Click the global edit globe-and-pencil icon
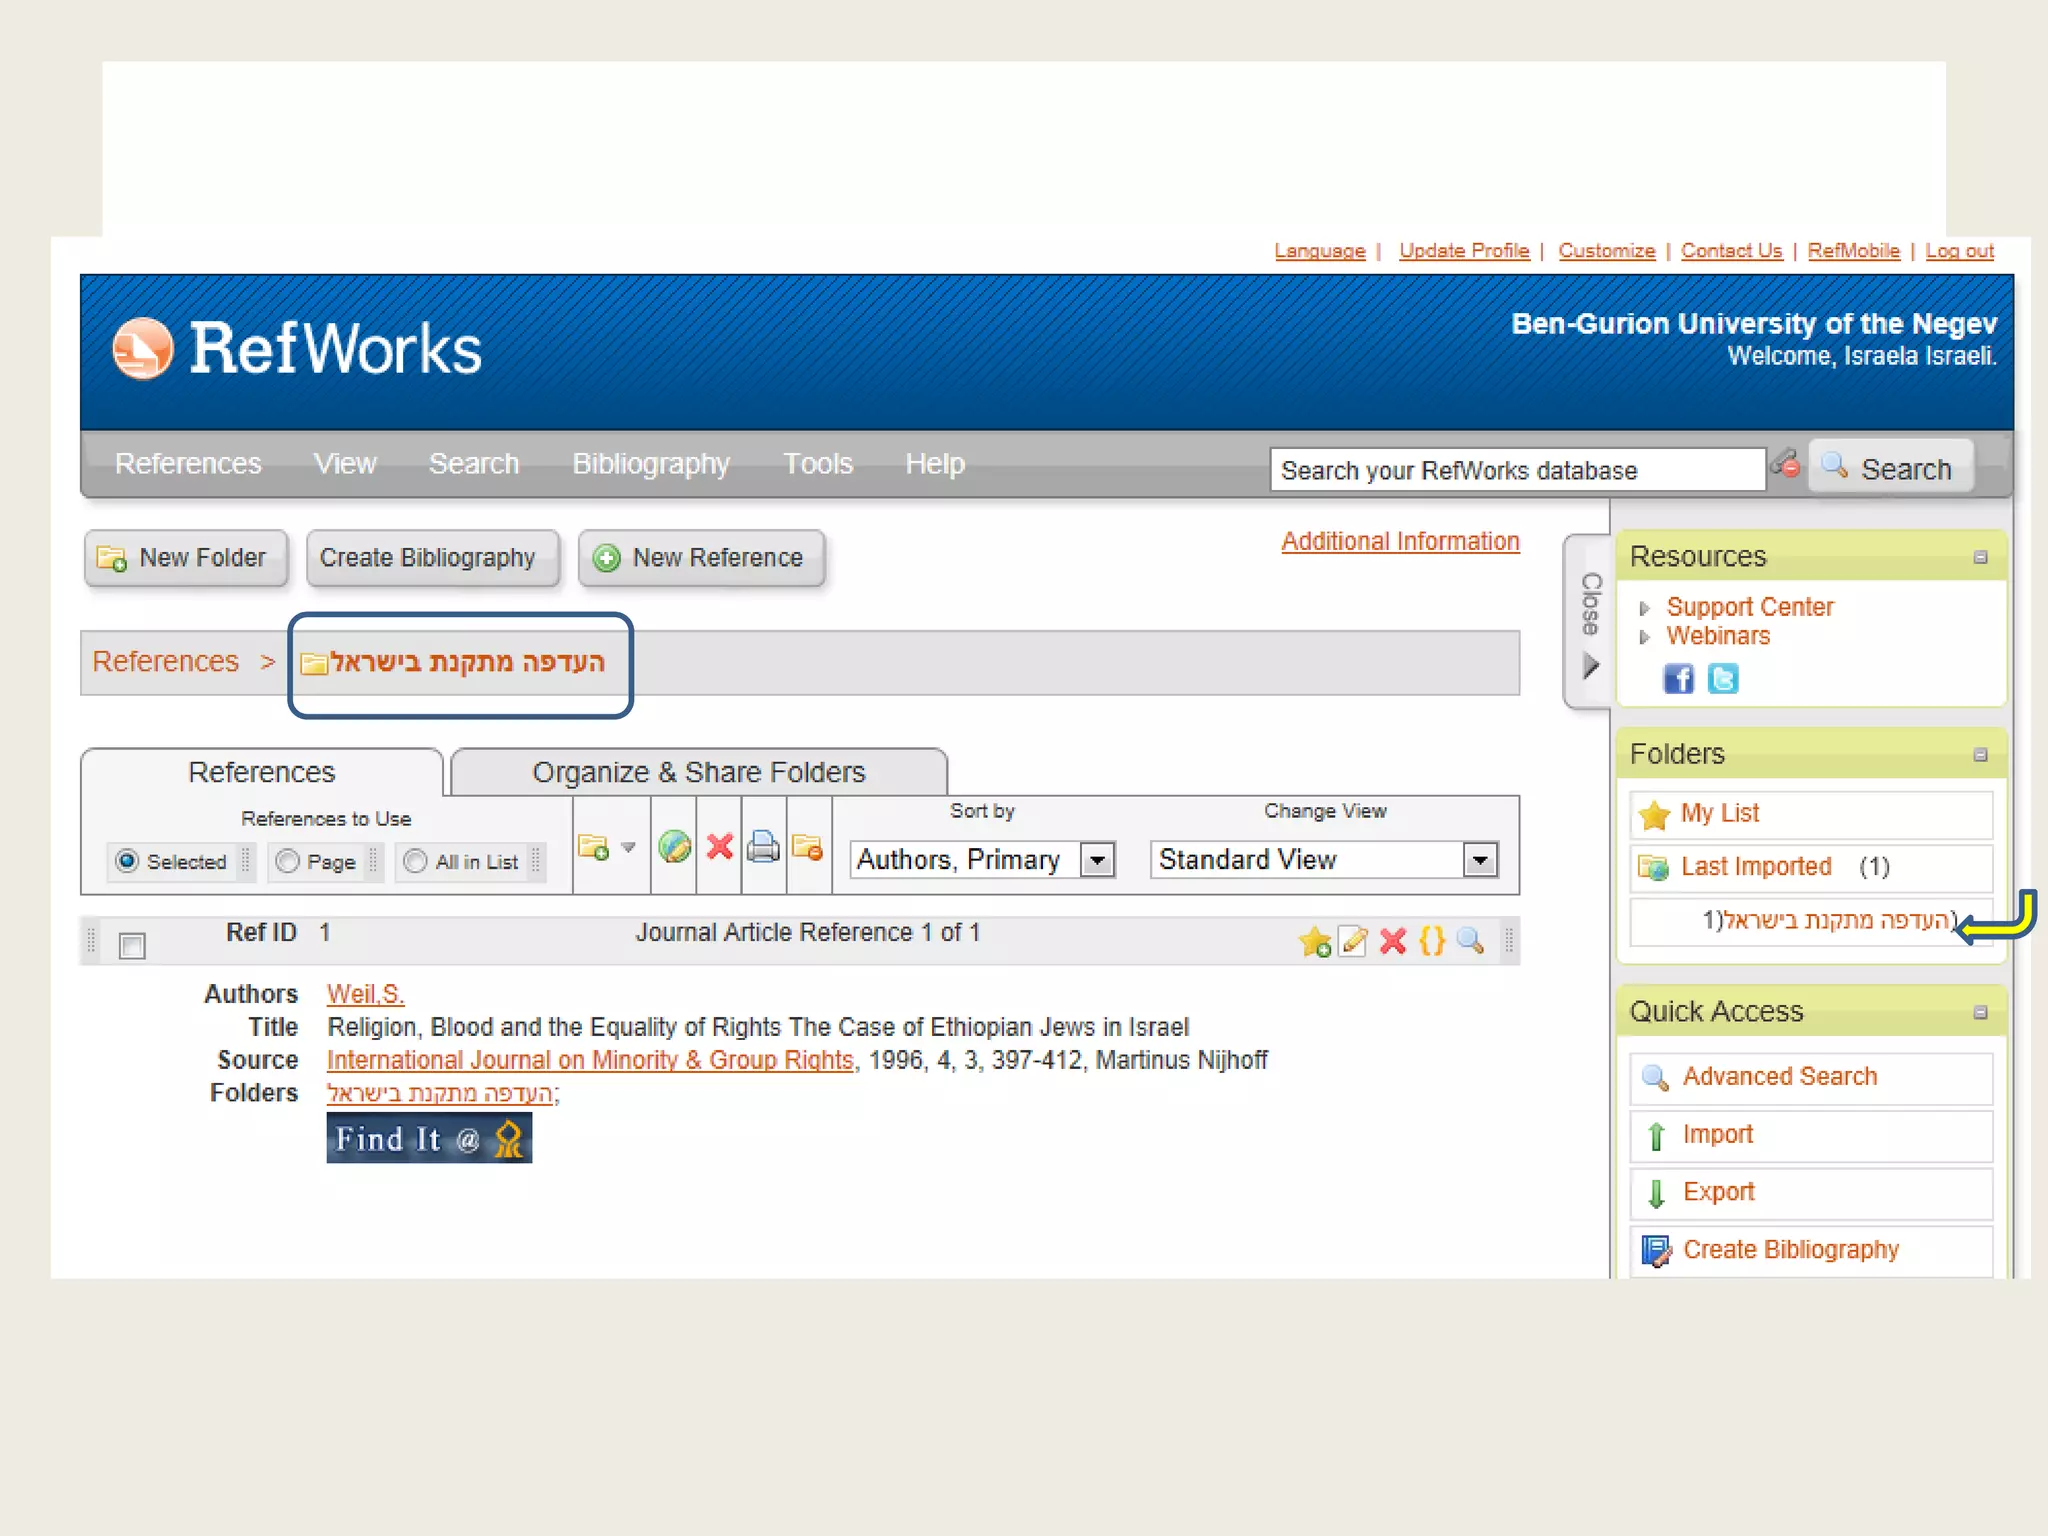 [x=675, y=848]
